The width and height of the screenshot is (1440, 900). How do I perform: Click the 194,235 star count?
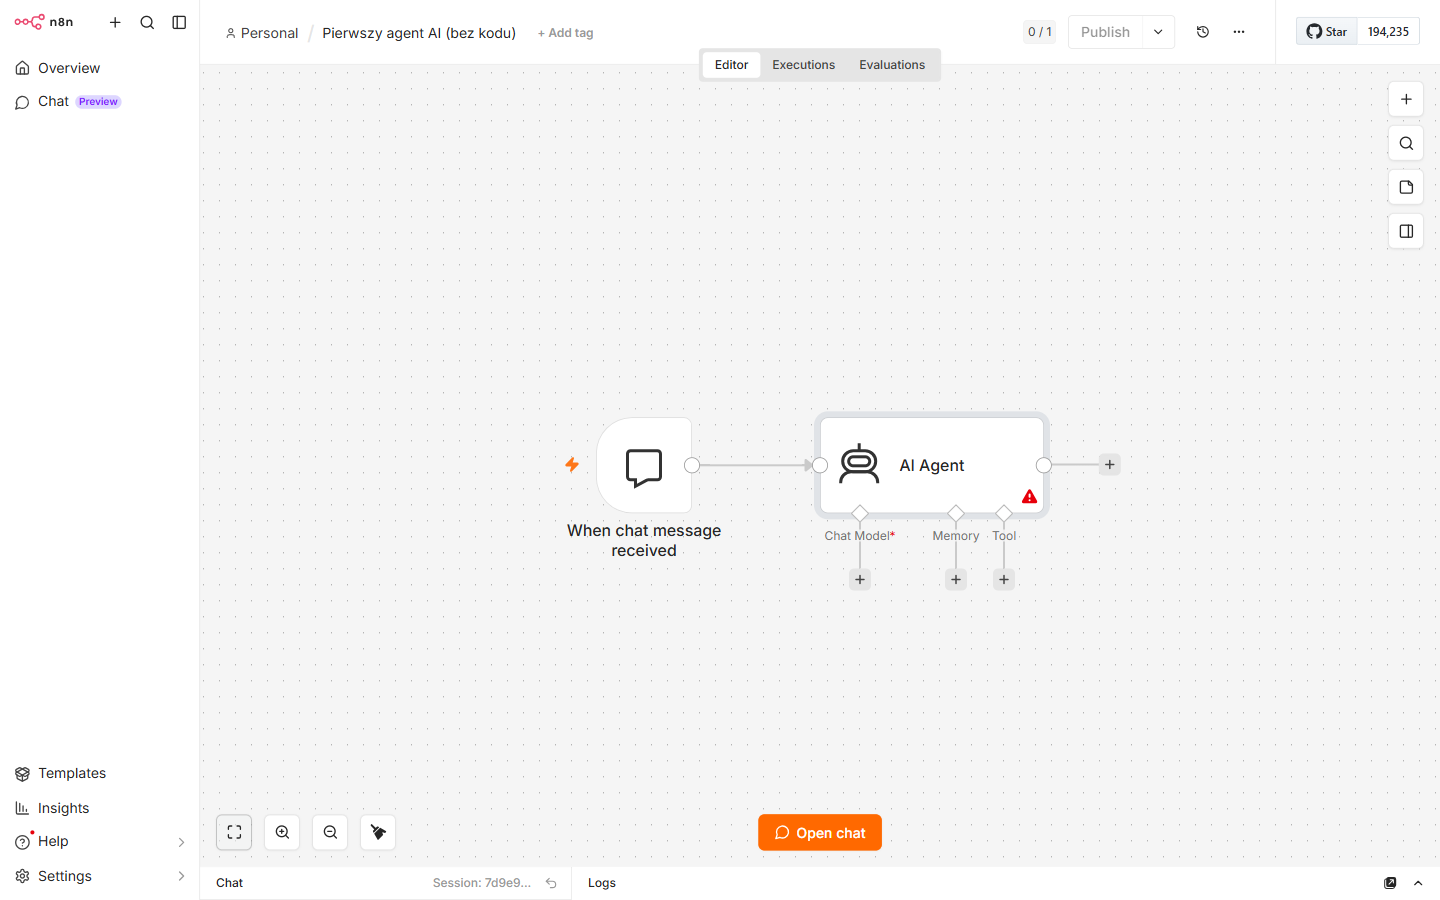(x=1388, y=32)
